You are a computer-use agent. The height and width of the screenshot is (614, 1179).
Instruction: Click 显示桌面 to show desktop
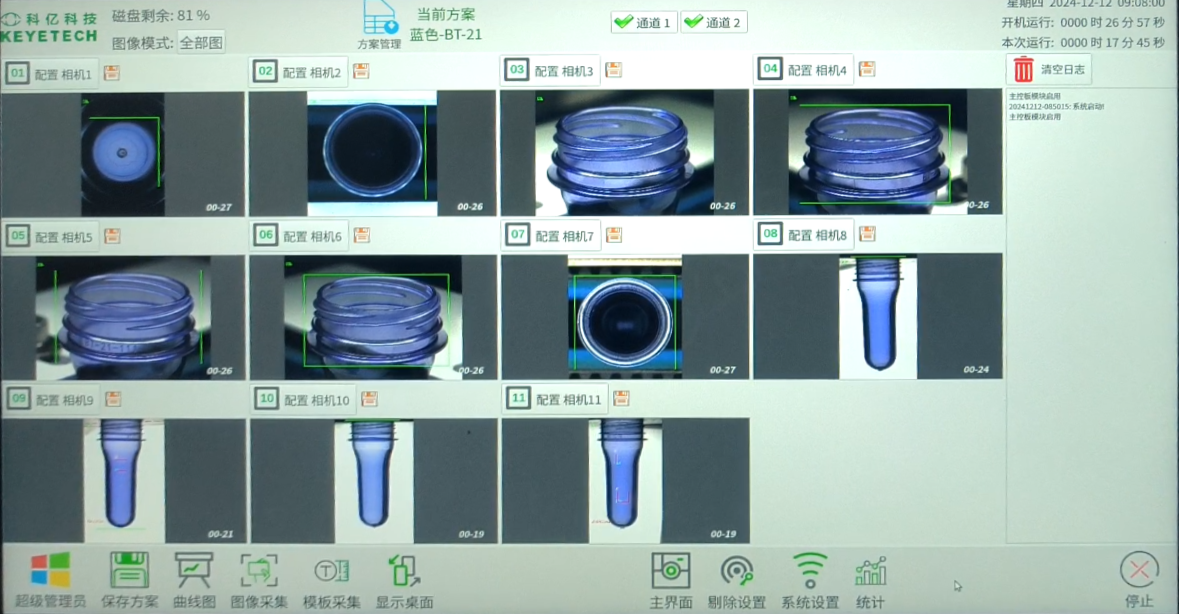tap(404, 572)
